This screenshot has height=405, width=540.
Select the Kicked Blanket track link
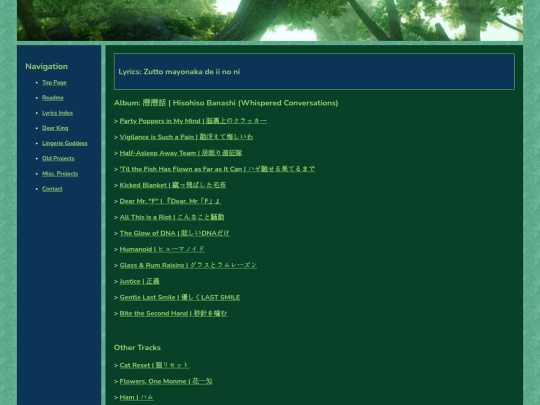173,185
